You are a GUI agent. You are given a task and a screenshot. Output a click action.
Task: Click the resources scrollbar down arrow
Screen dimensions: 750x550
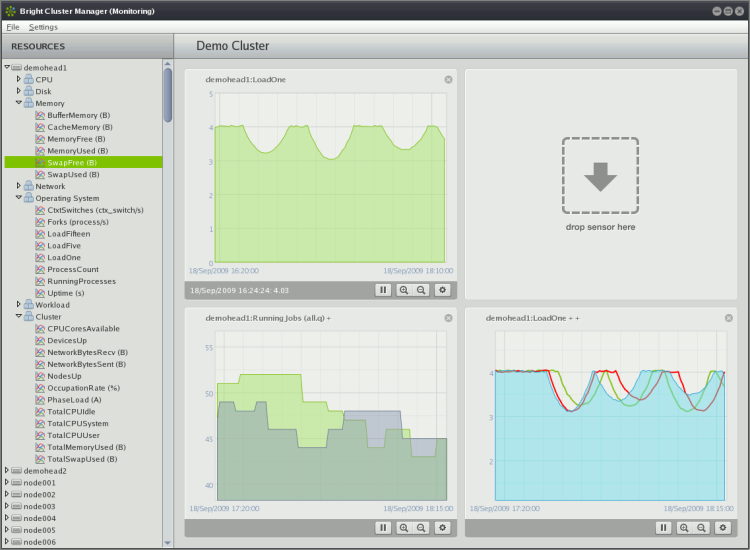pos(167,542)
